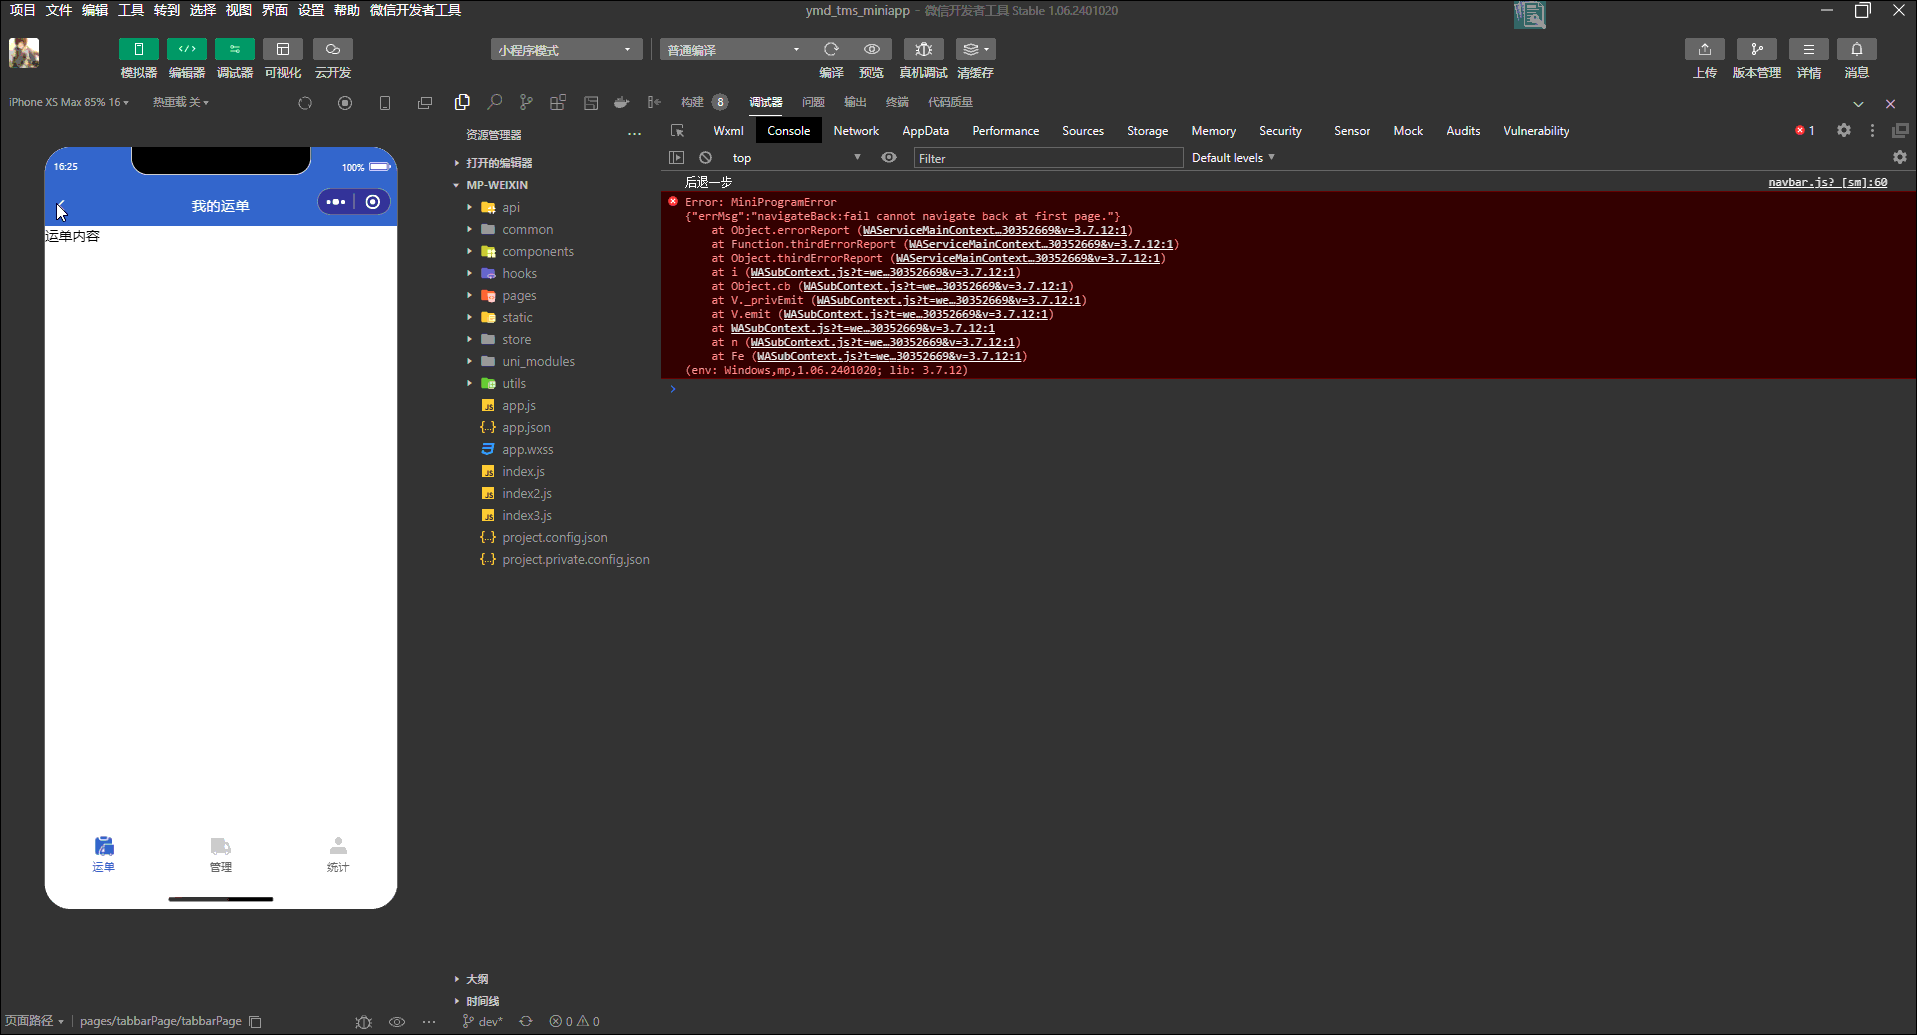This screenshot has height=1035, width=1917.
Task: Click the simulator refresh icon
Action: coord(305,103)
